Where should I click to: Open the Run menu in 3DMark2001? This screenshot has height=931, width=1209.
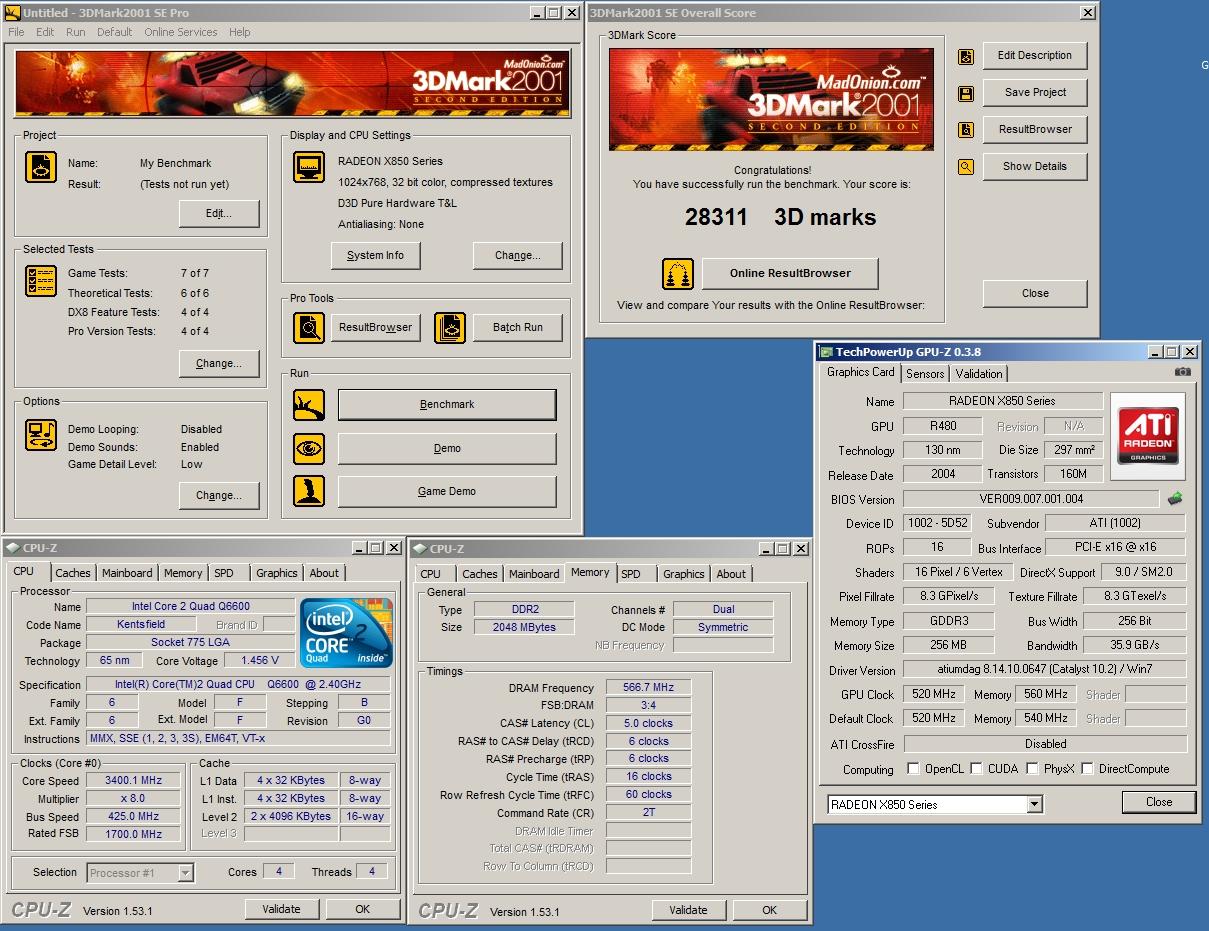(76, 32)
